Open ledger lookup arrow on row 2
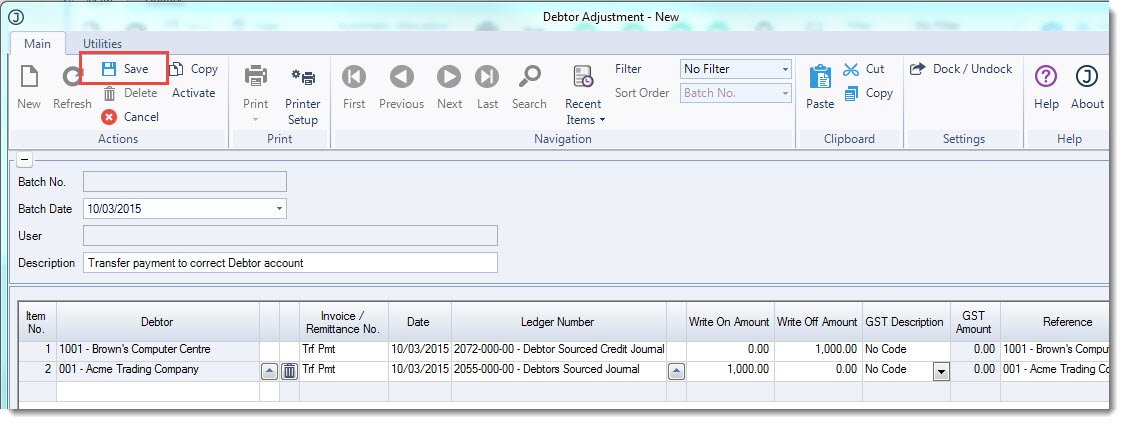This screenshot has height=424, width=1124. (x=676, y=371)
